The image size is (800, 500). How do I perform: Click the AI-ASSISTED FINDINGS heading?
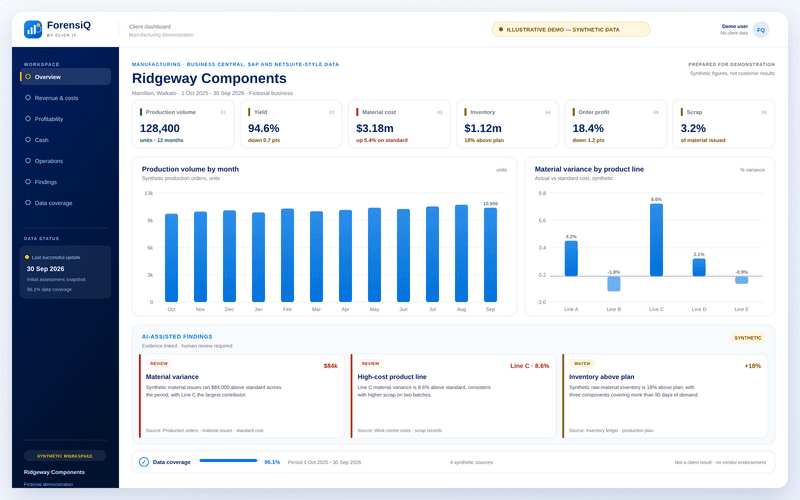point(177,337)
